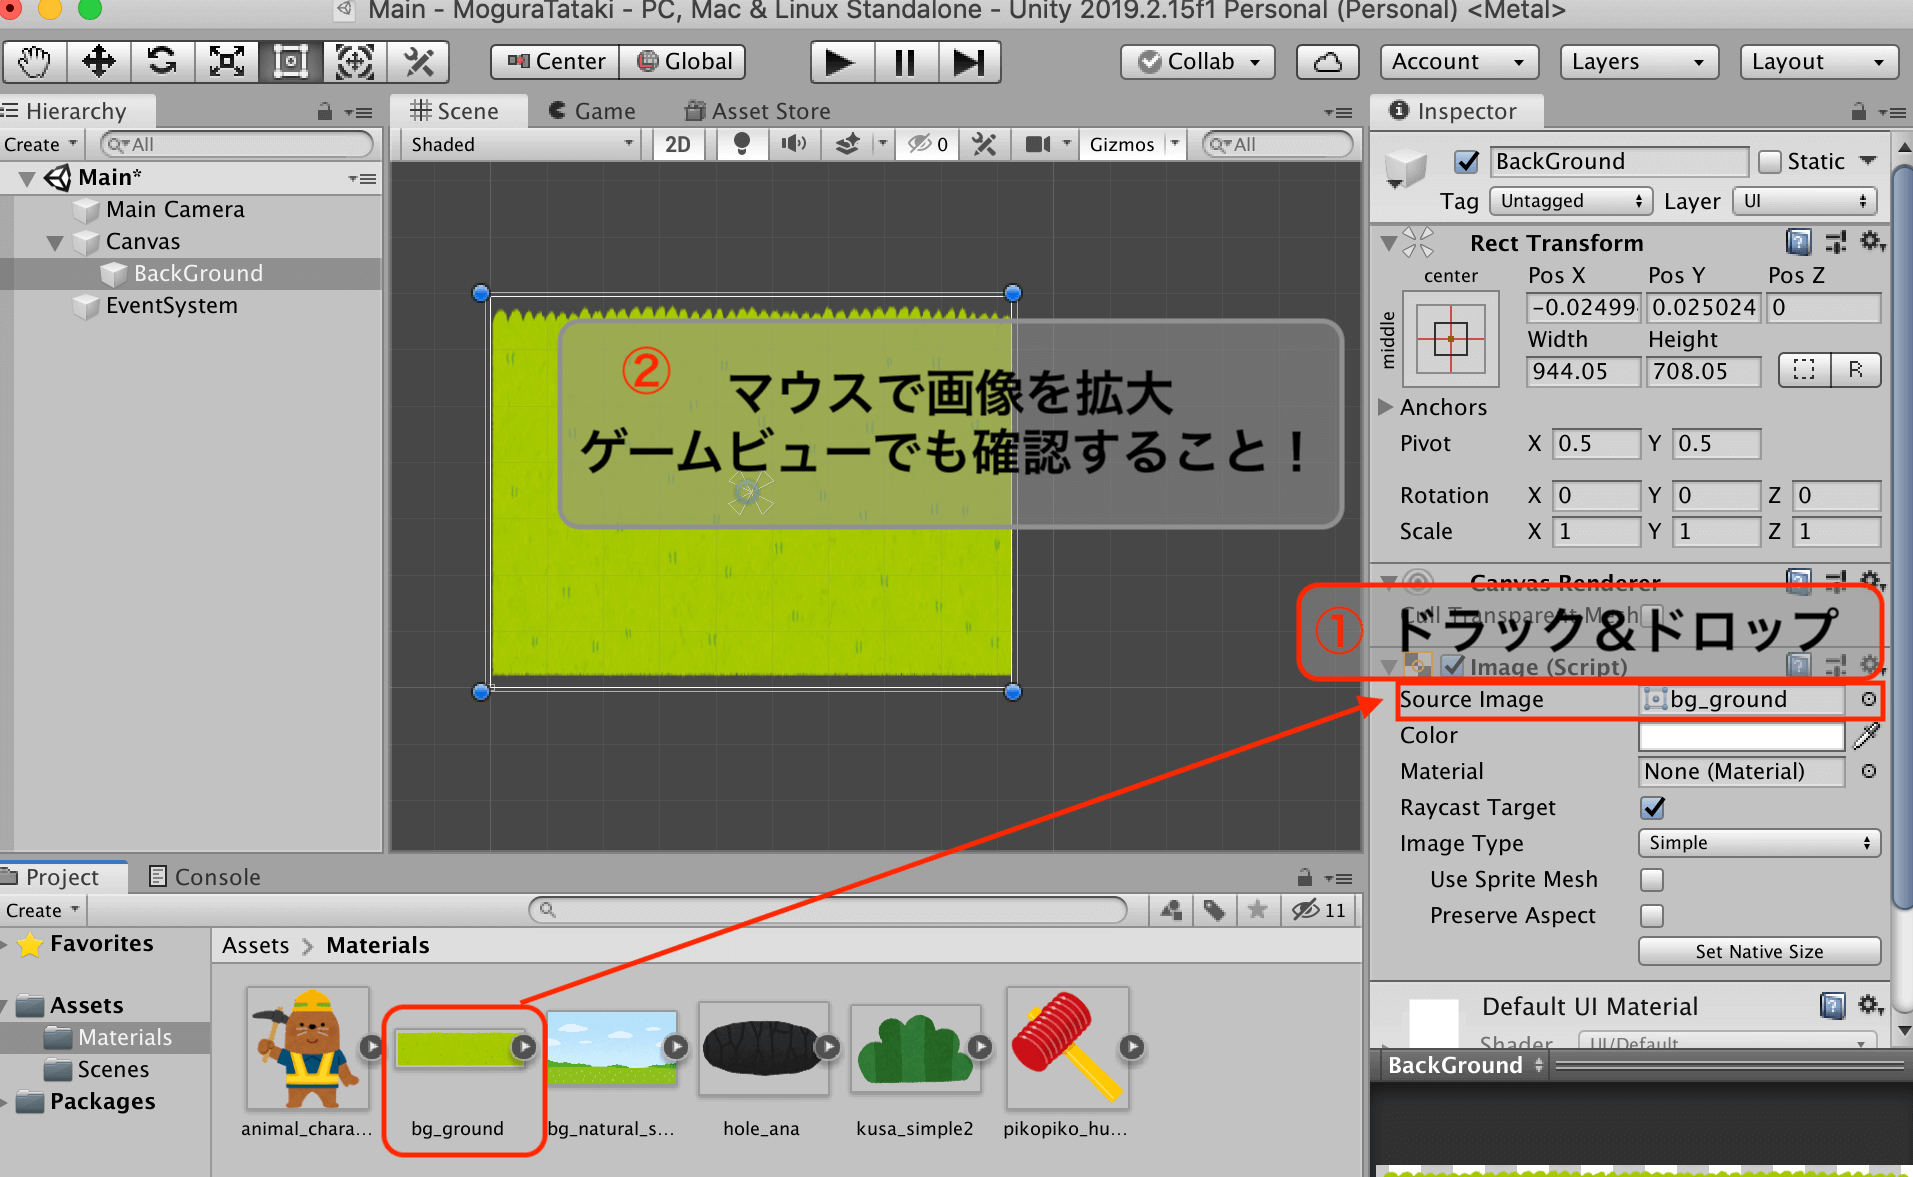This screenshot has width=1913, height=1177.
Task: Toggle scene effects icon
Action: point(847,144)
